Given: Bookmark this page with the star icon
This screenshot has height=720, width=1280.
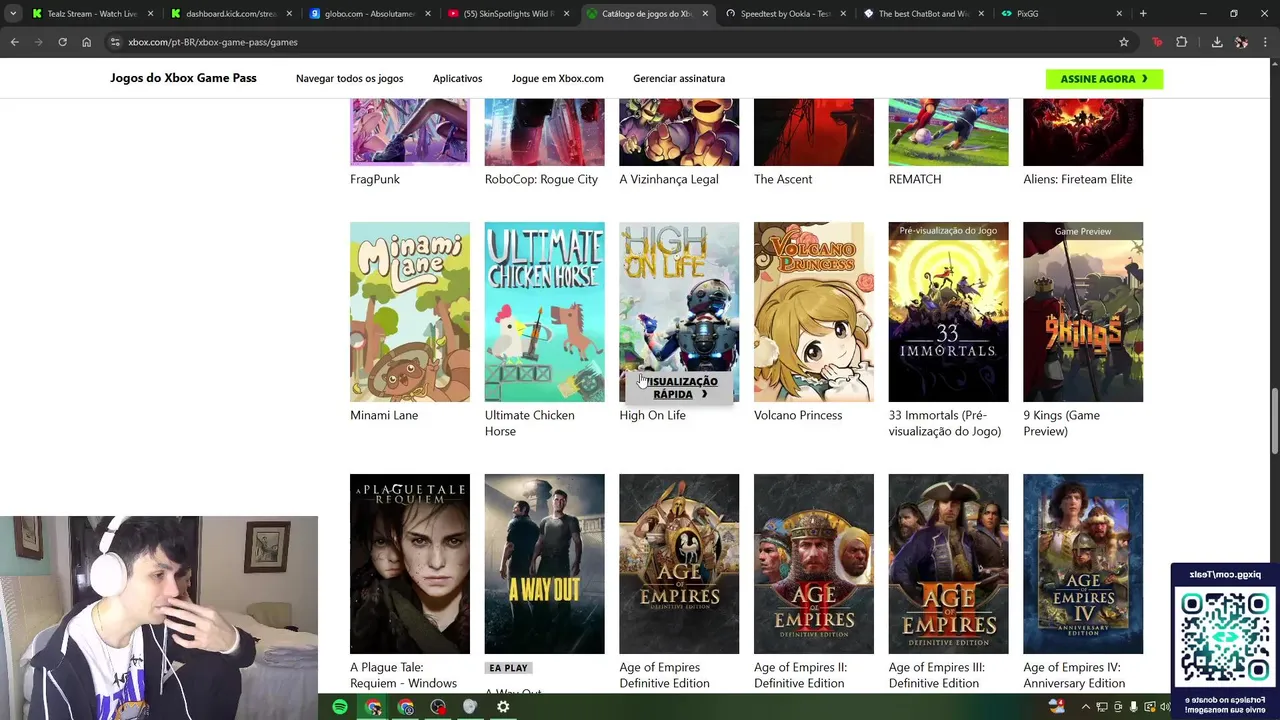Looking at the screenshot, I should click(x=1124, y=42).
